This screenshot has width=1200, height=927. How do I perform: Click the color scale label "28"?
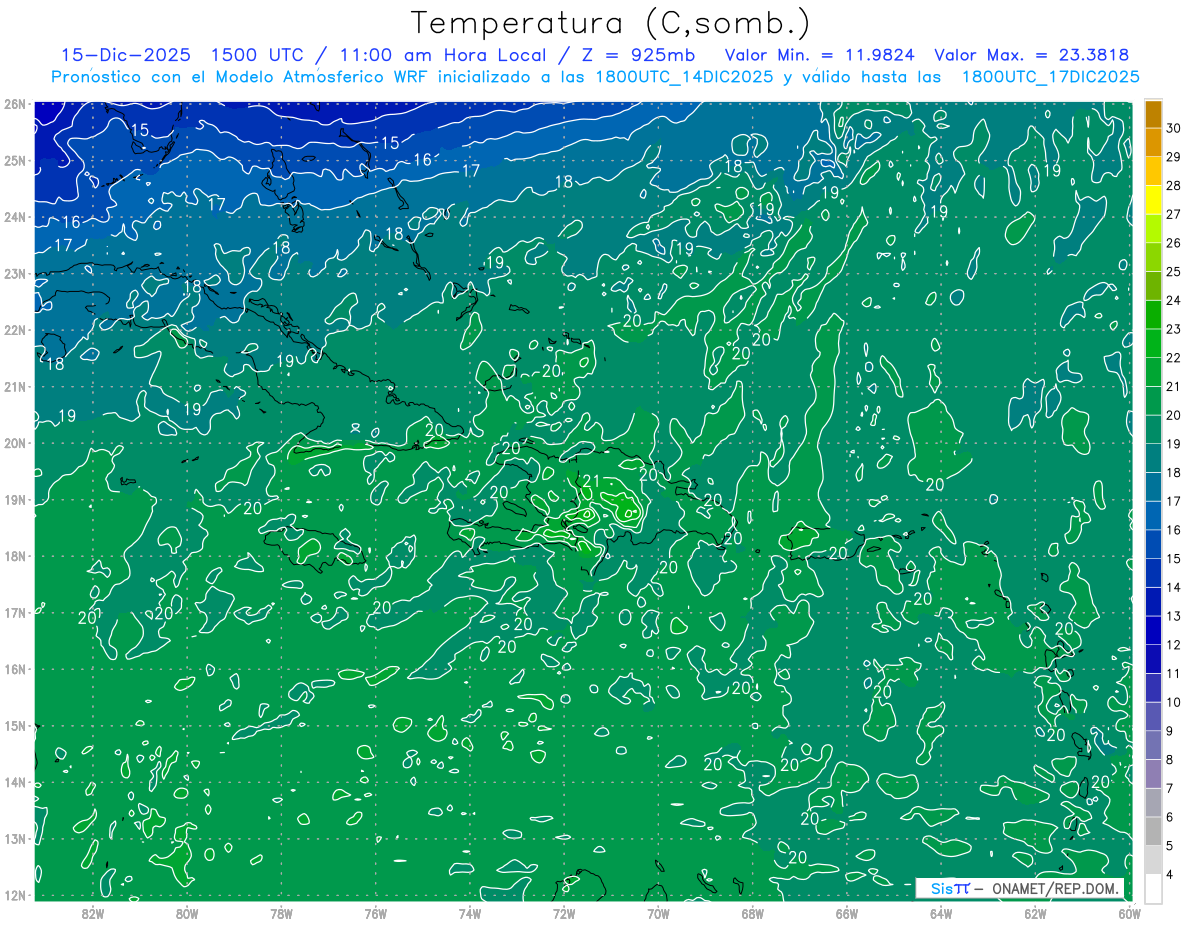tap(1174, 186)
